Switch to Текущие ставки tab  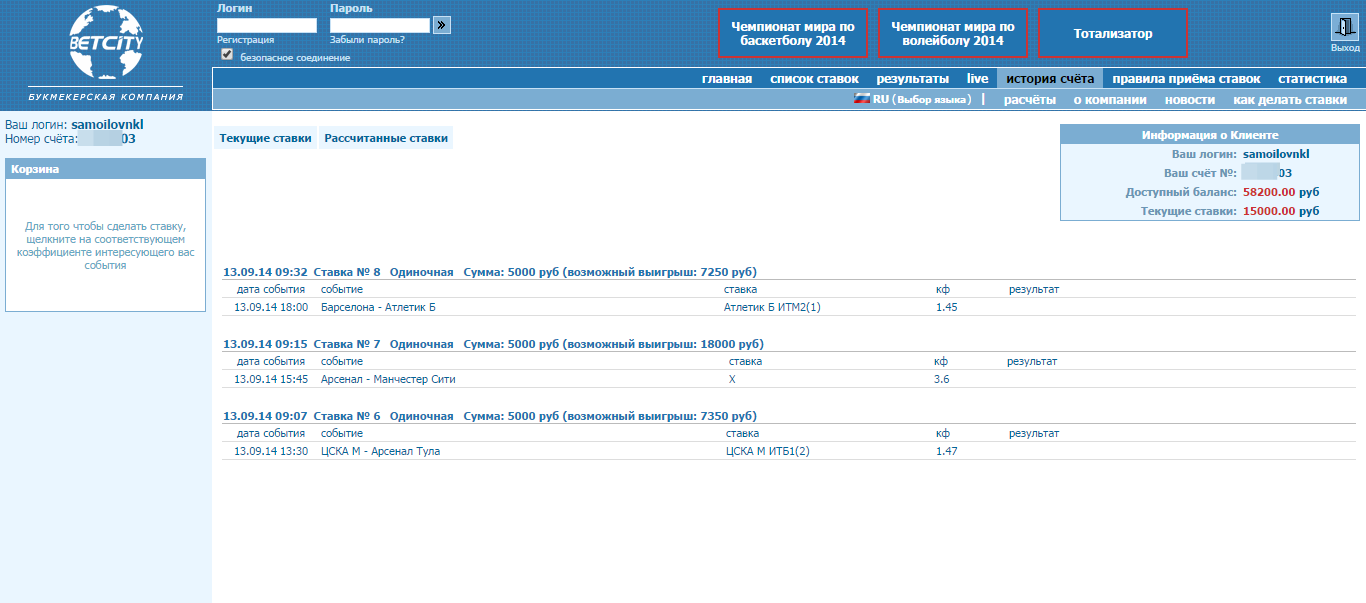click(x=265, y=138)
